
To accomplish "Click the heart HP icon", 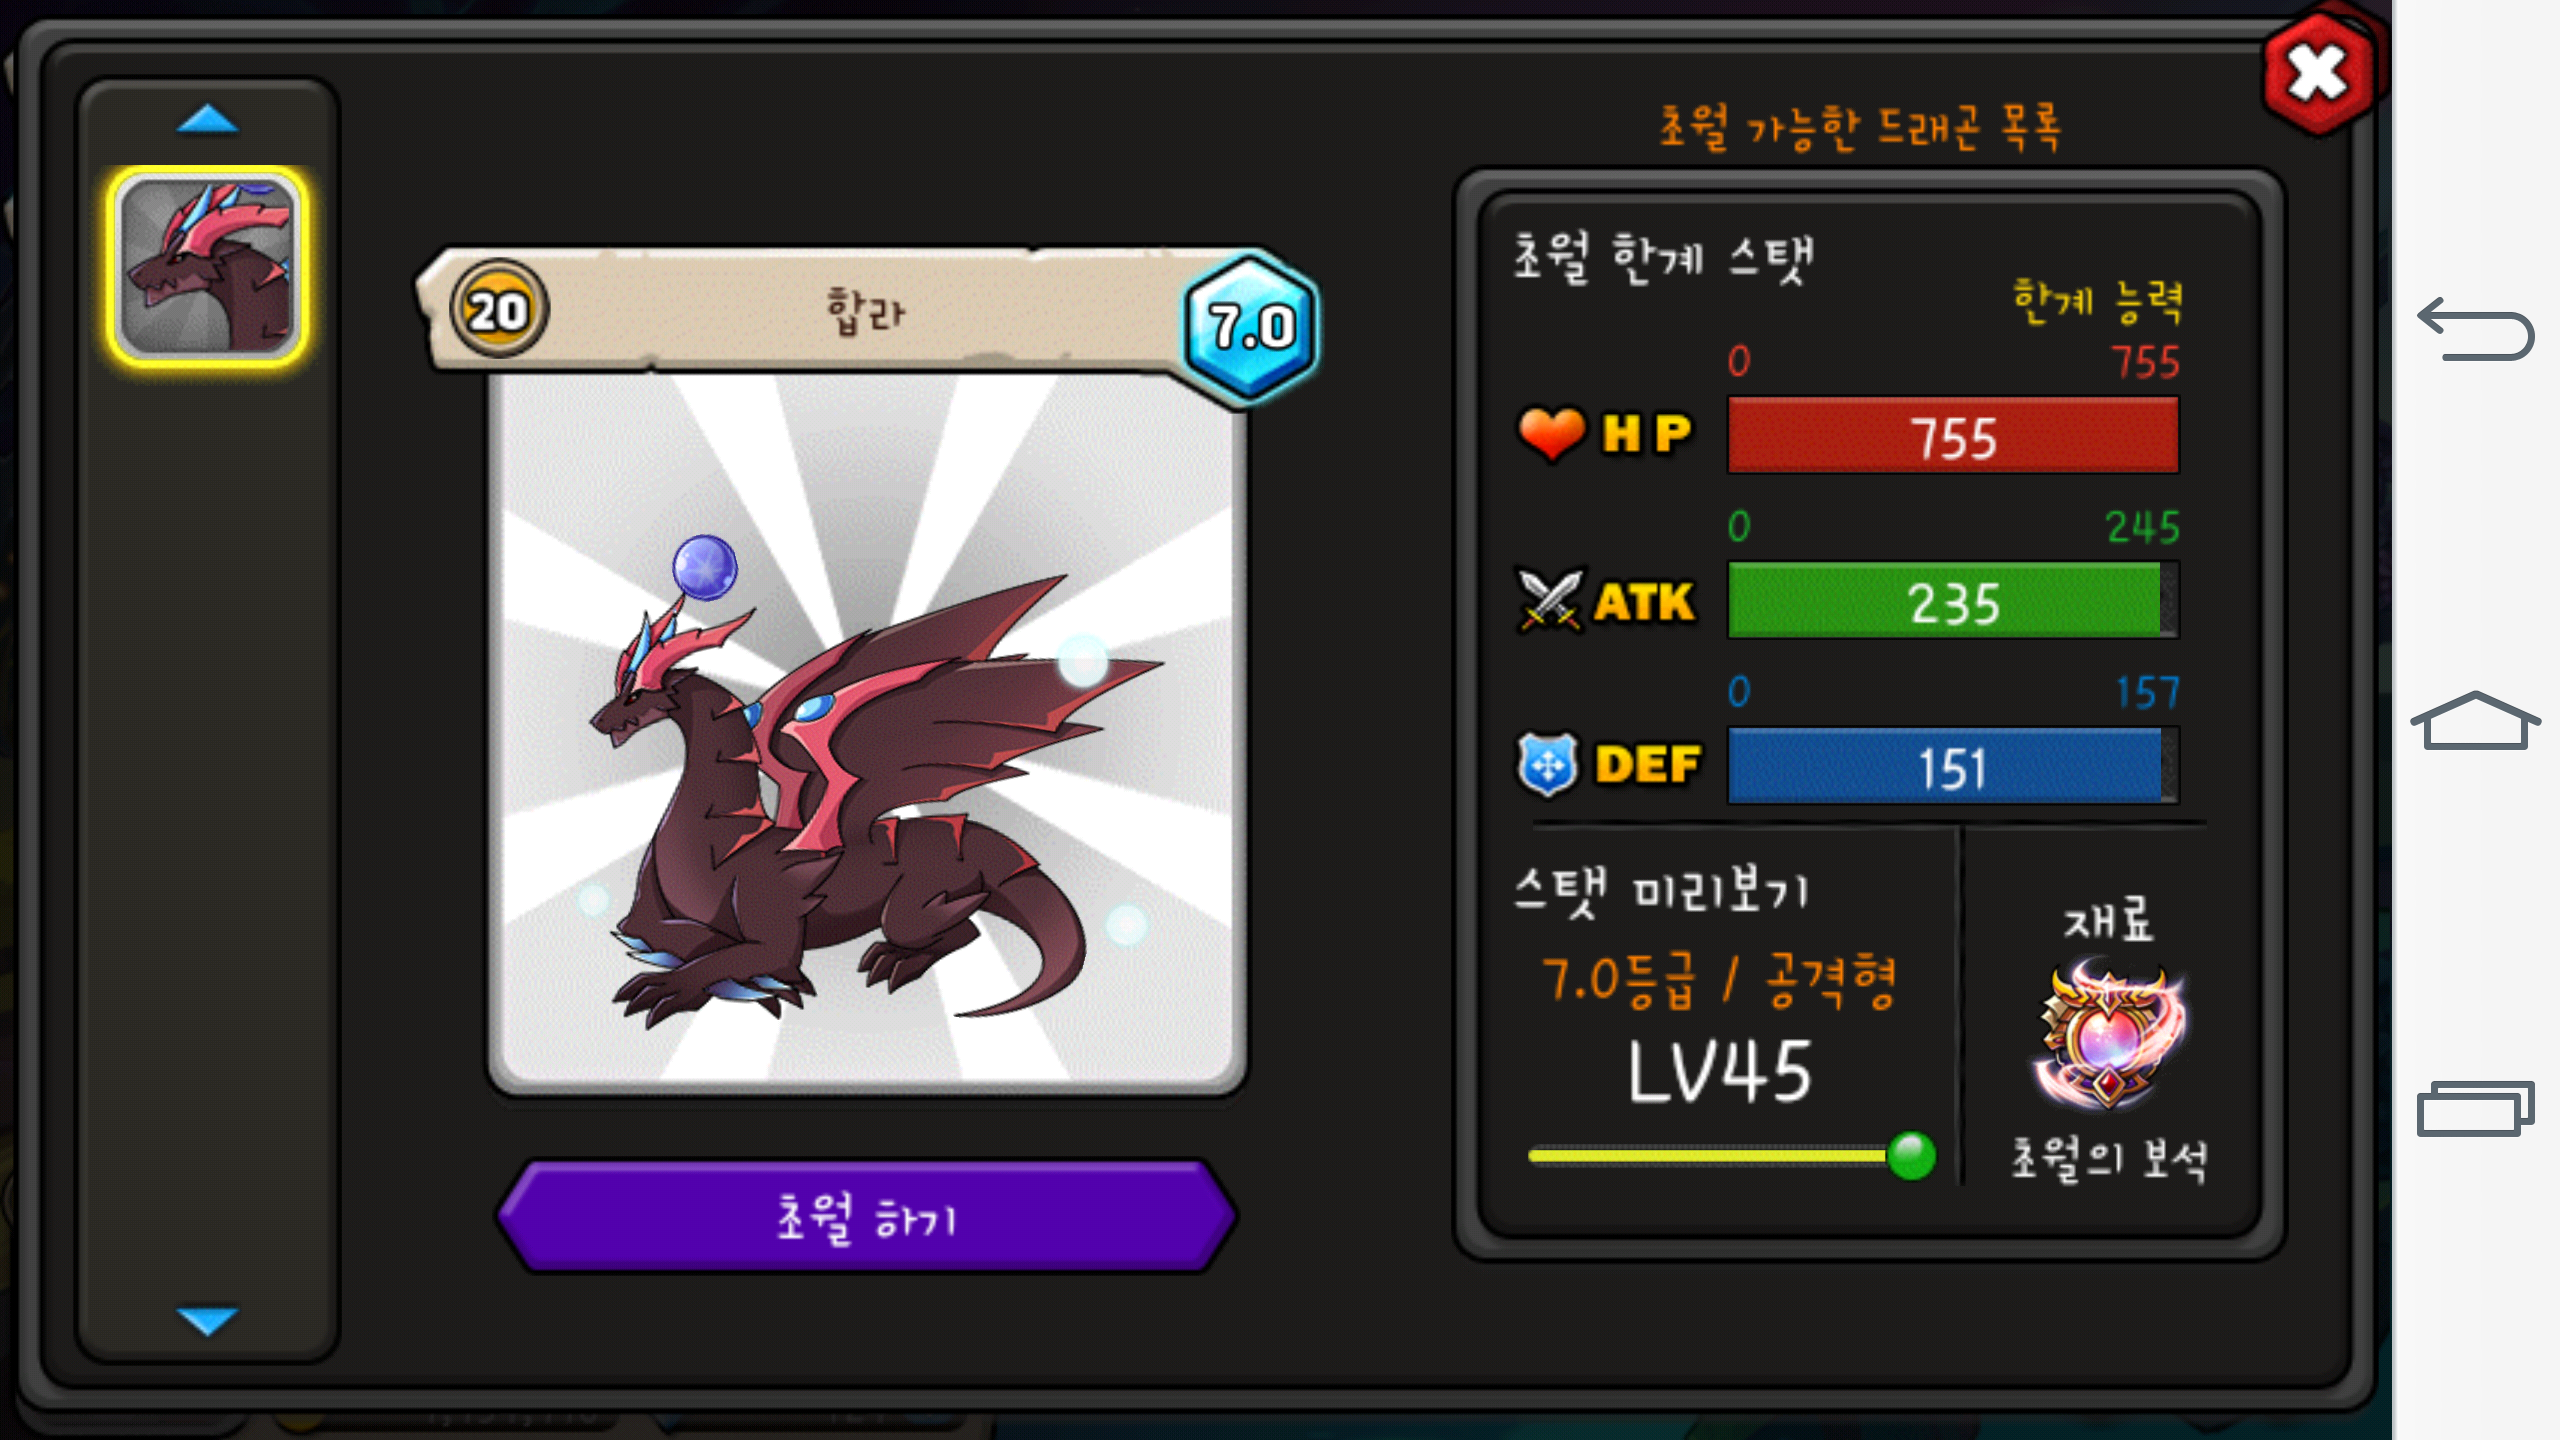I will pyautogui.click(x=1551, y=434).
